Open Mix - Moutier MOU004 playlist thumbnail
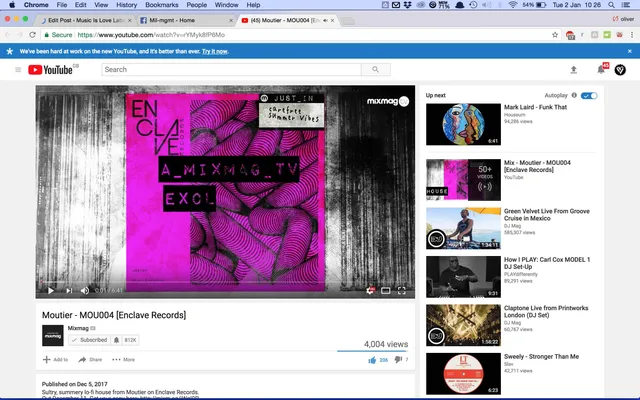Screen dimensions: 640x400 463,180
